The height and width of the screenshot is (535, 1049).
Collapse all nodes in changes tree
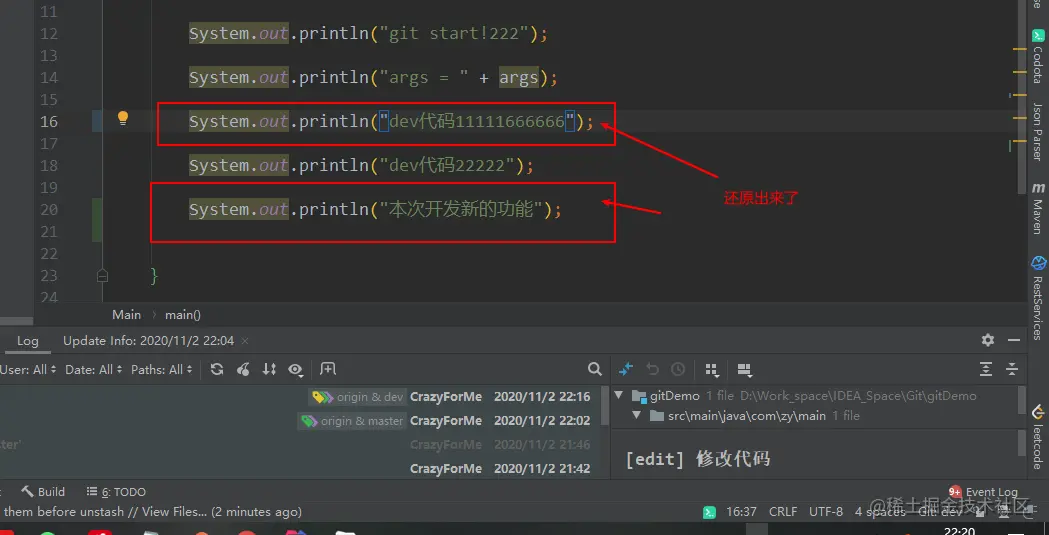tap(1012, 369)
